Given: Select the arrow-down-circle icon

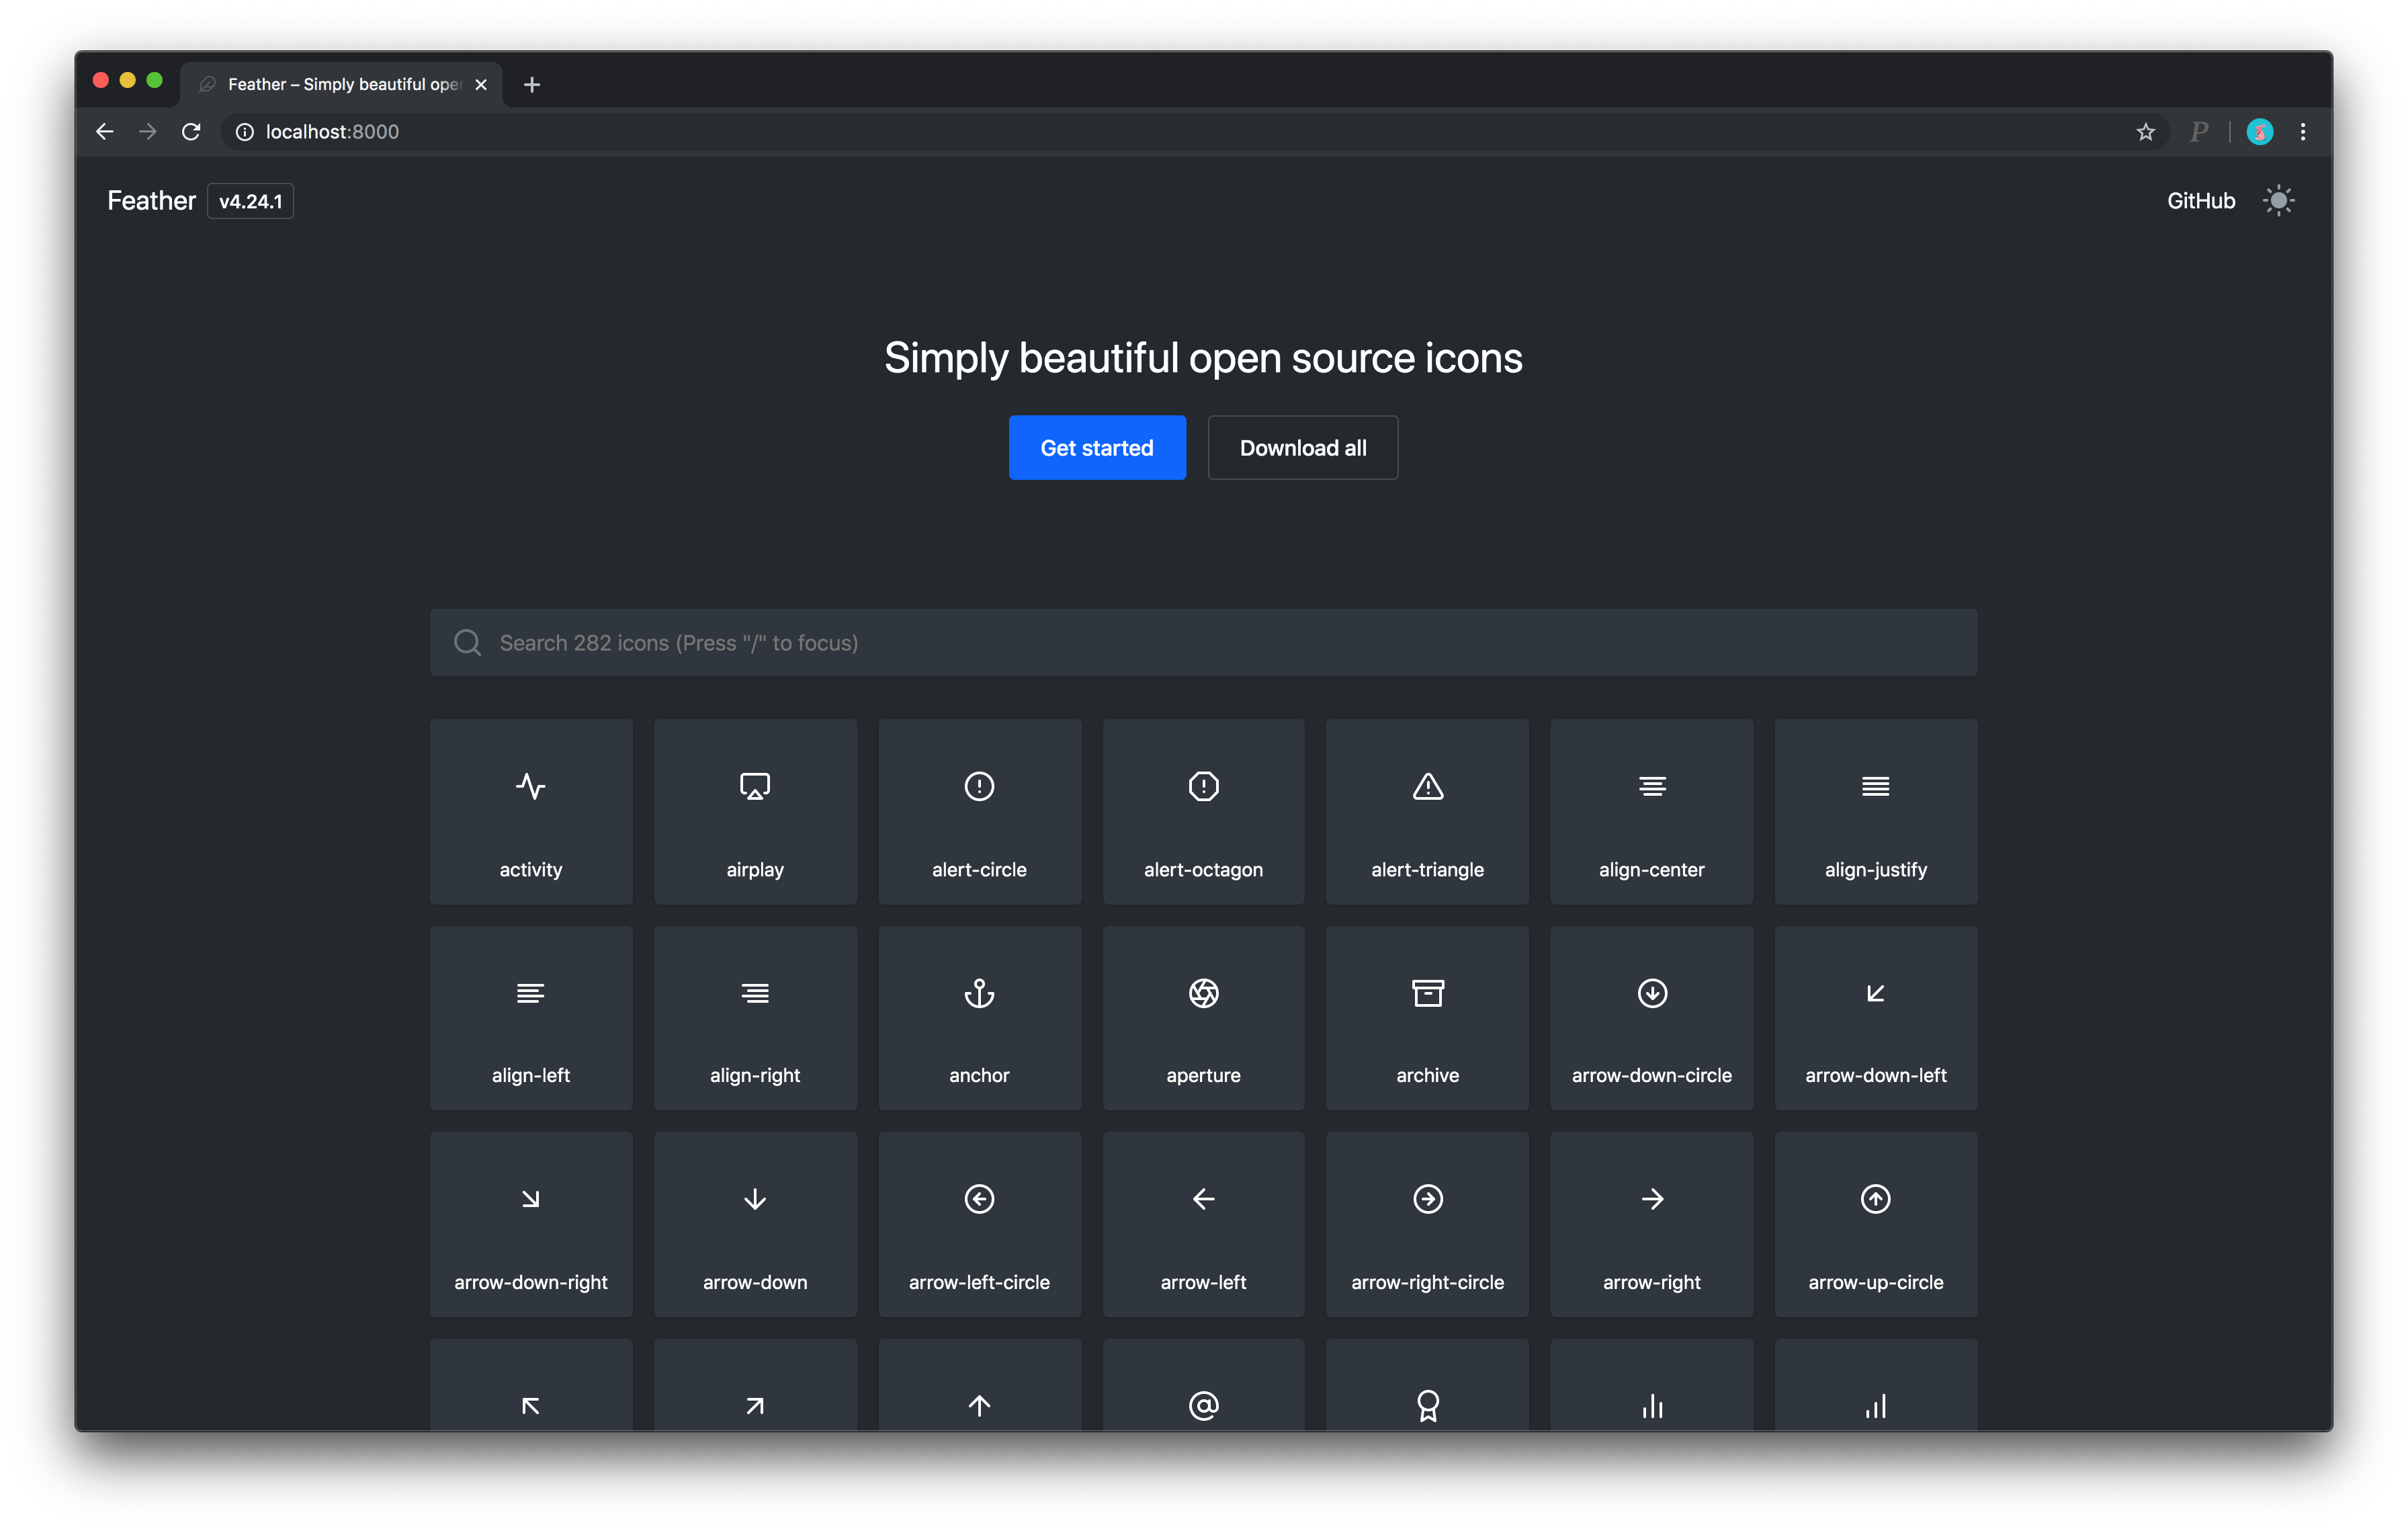Looking at the screenshot, I should [x=1651, y=1018].
